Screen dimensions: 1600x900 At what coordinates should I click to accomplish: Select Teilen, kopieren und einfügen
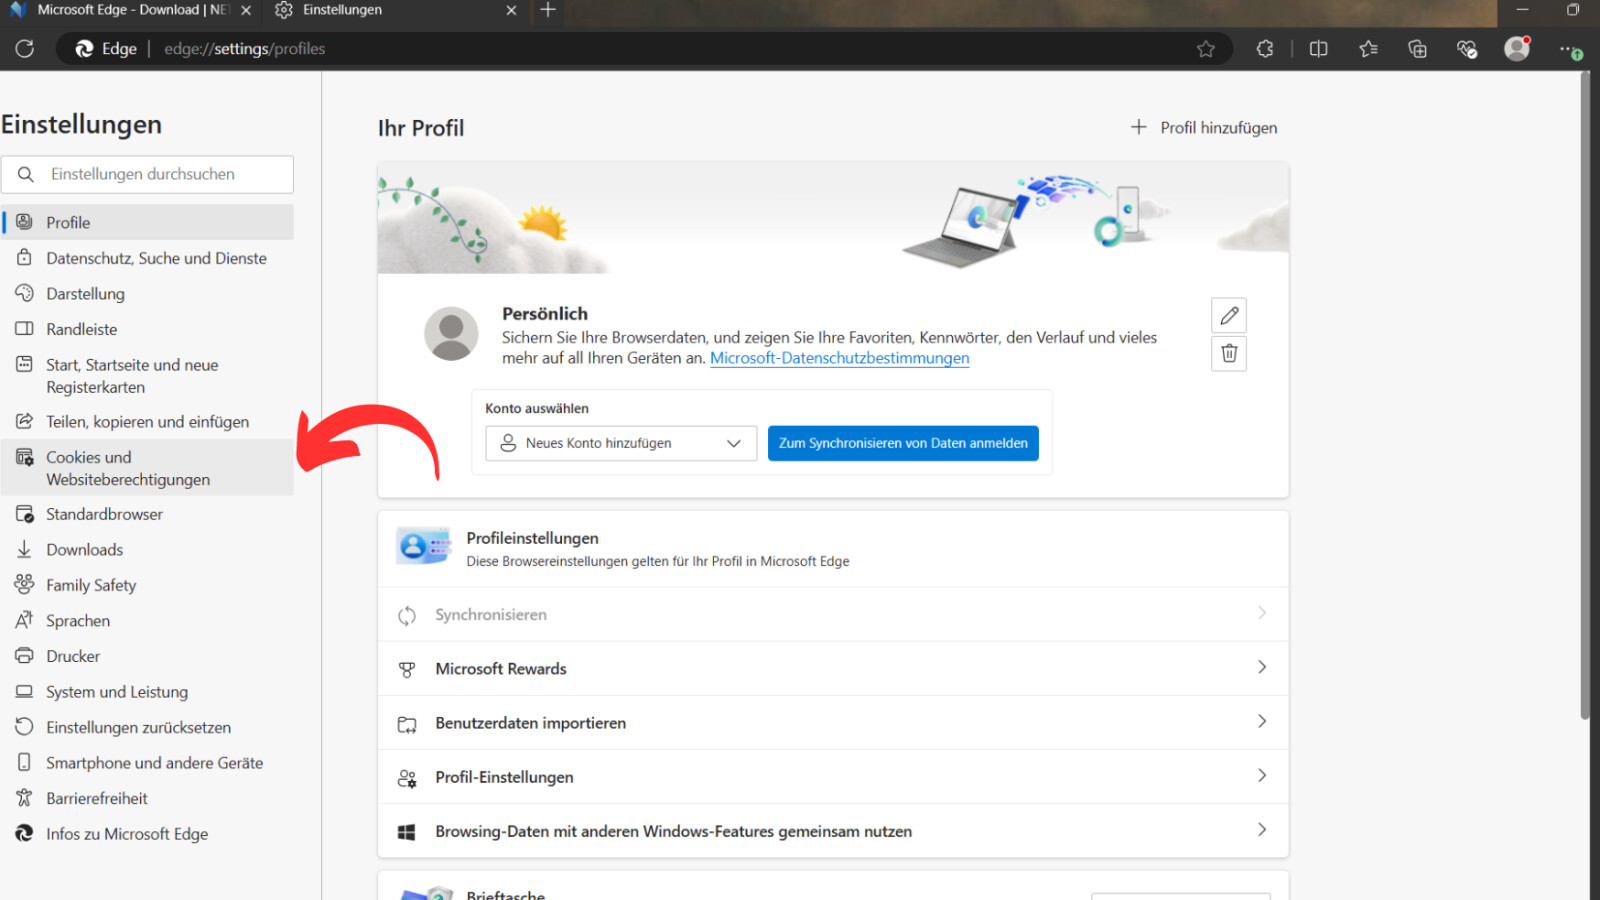tap(148, 422)
